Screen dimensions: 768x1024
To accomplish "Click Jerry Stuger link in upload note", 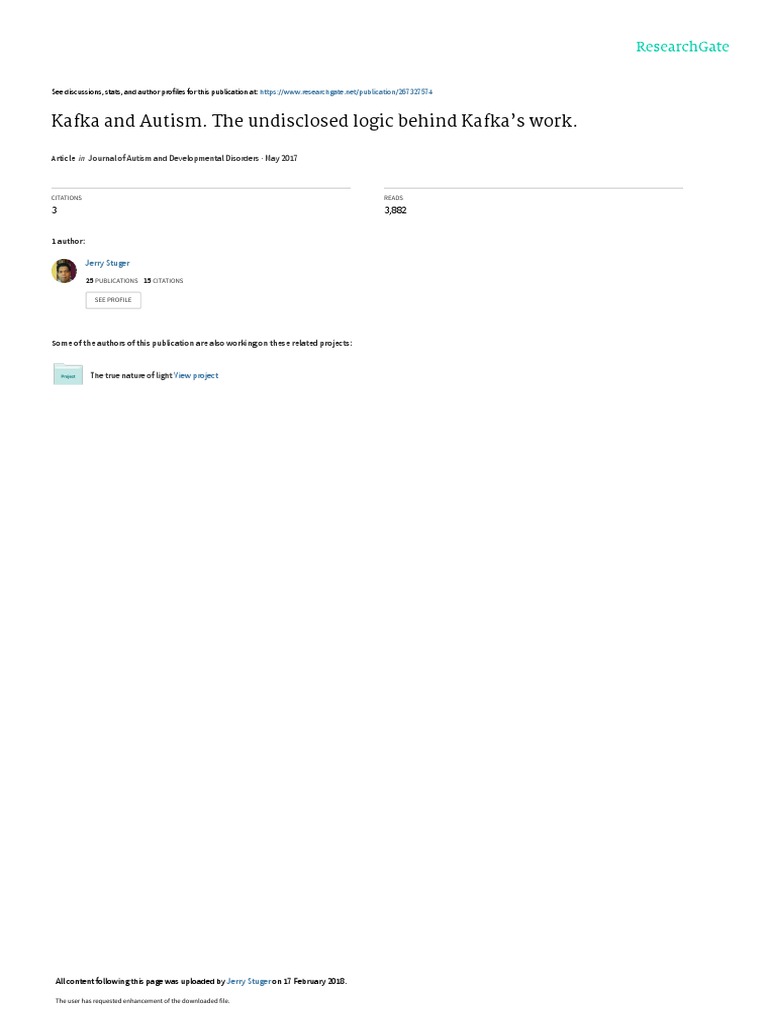I will [248, 981].
